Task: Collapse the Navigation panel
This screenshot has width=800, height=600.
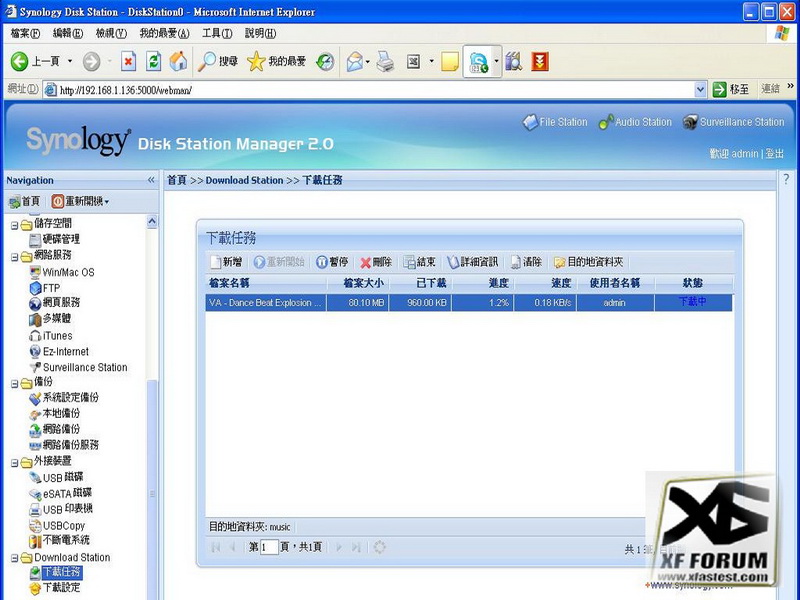Action: pos(151,180)
